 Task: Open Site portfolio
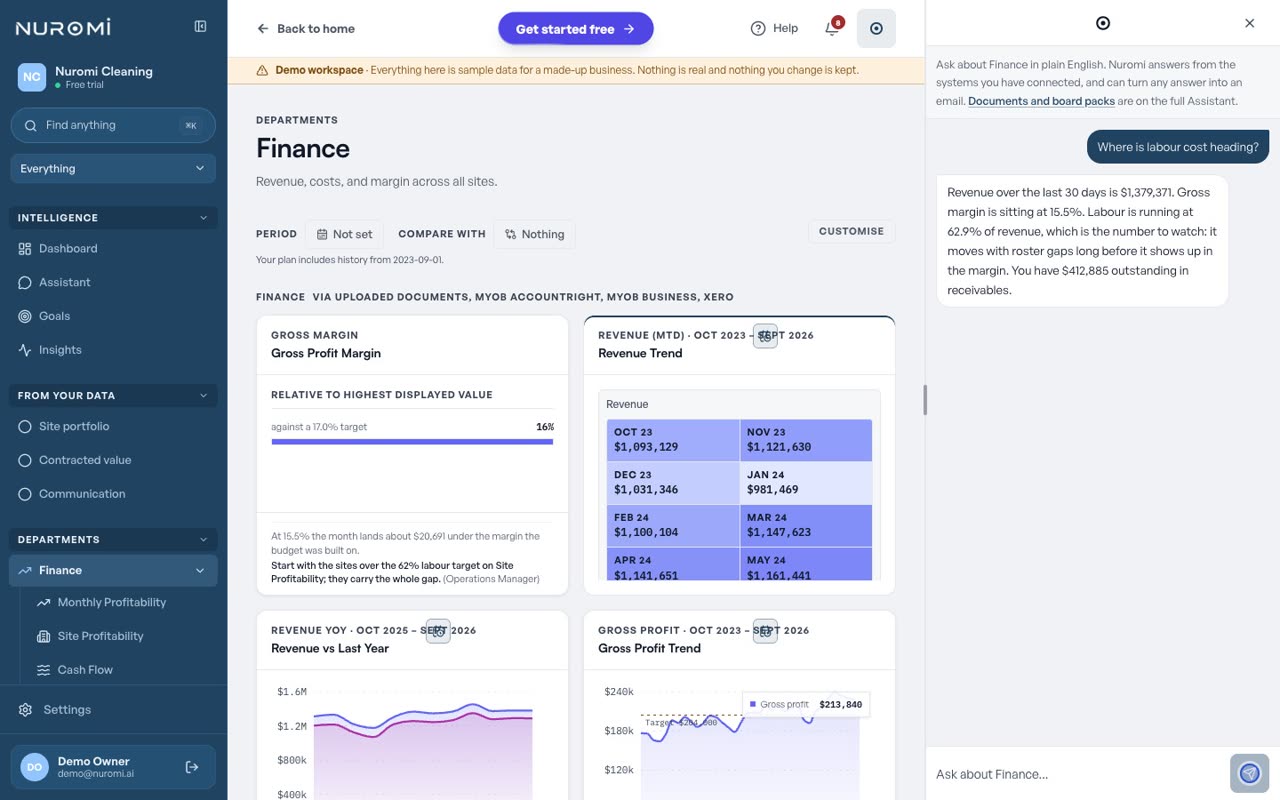(113, 426)
